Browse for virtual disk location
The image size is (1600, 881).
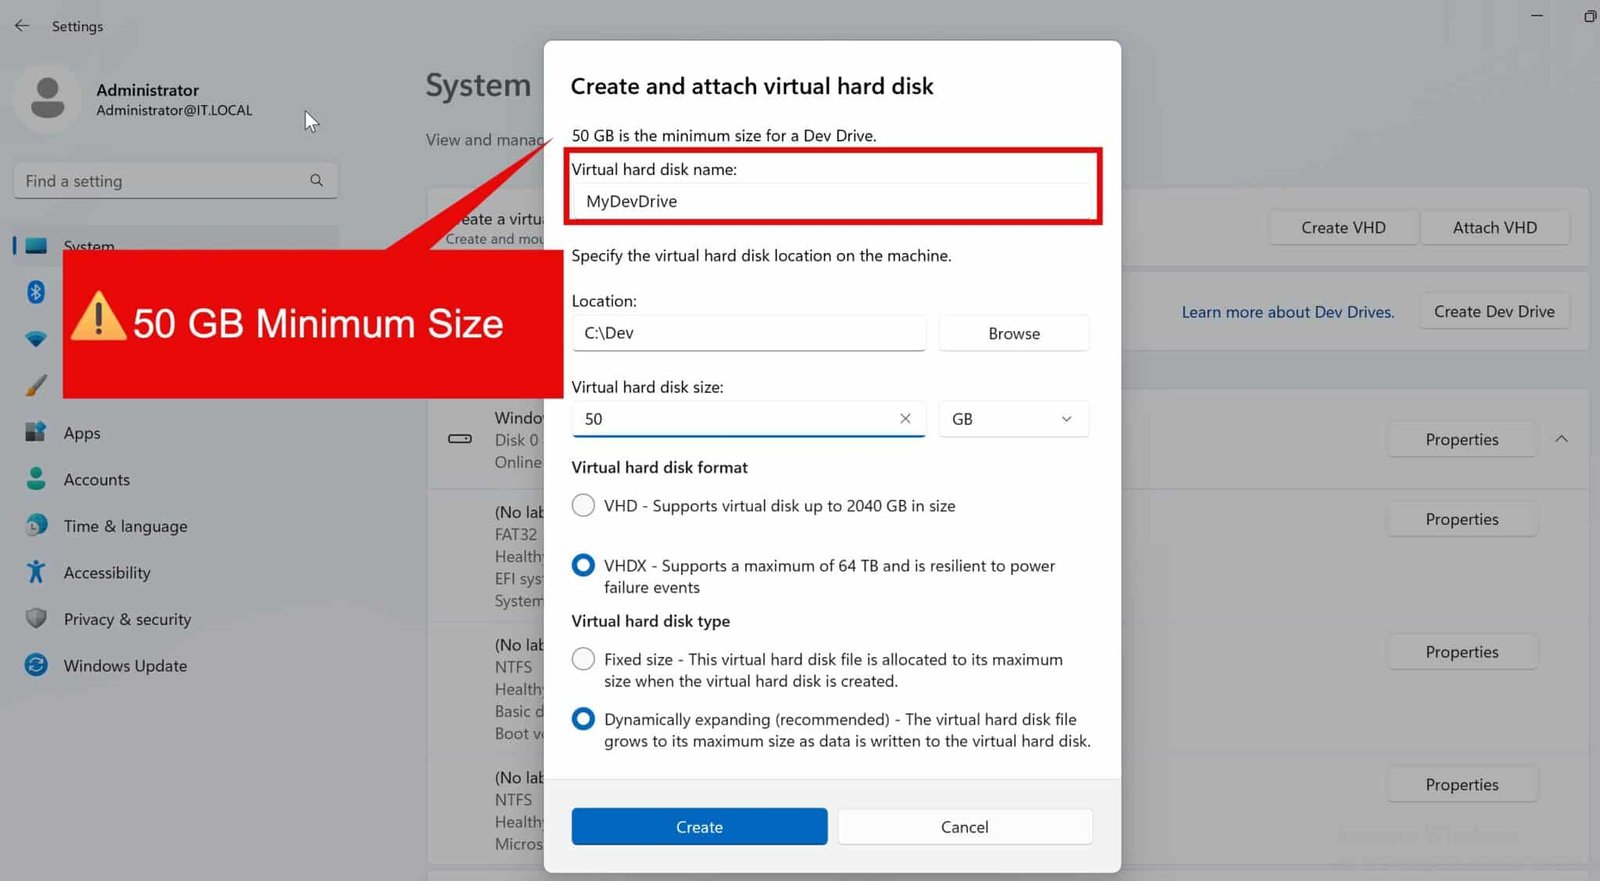(1013, 333)
